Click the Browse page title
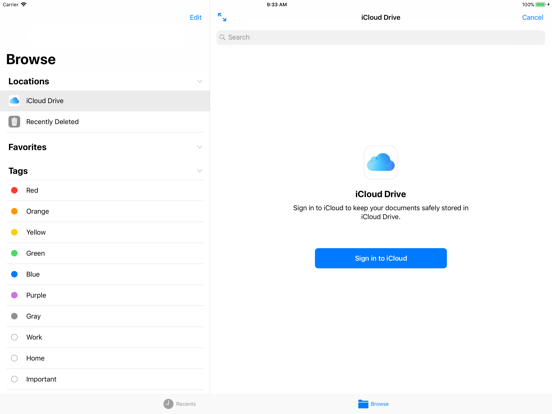The width and height of the screenshot is (552, 414). tap(31, 59)
